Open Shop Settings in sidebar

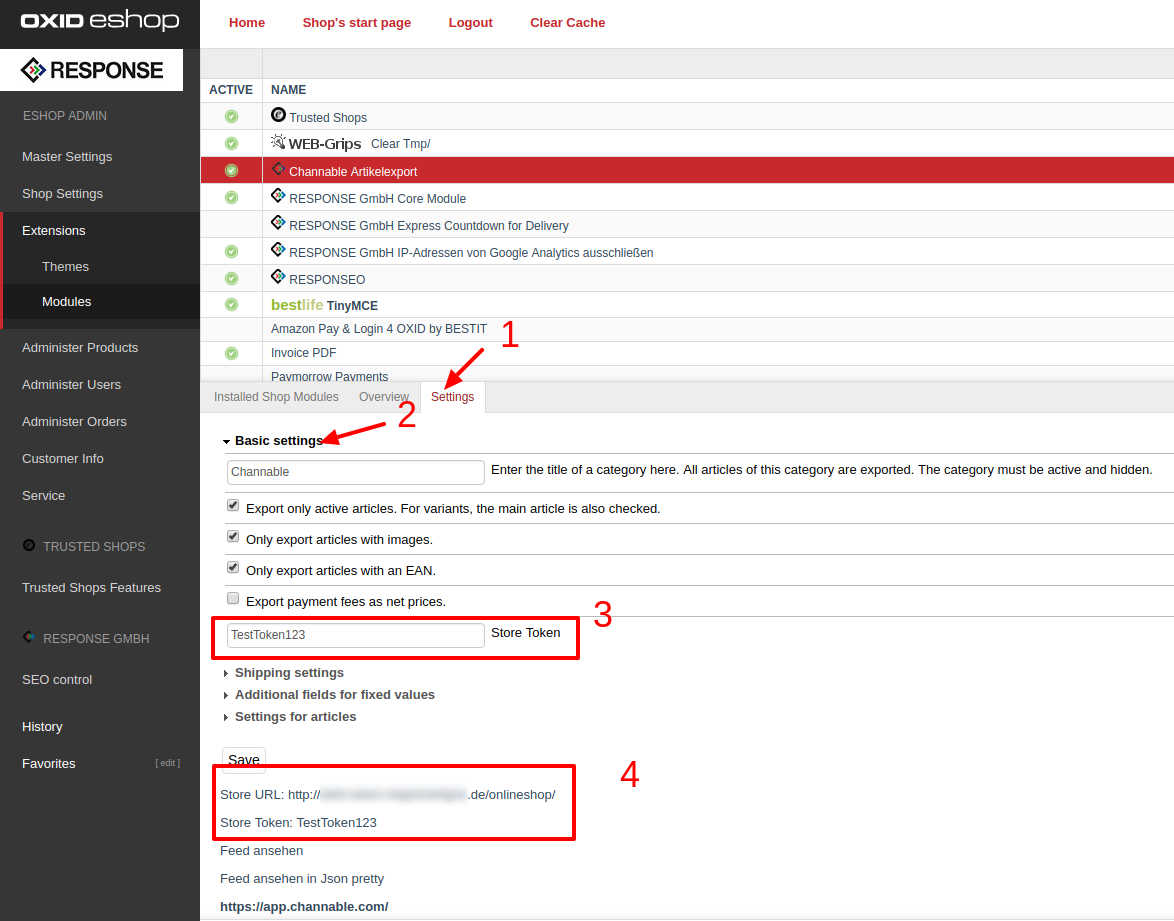pos(62,193)
